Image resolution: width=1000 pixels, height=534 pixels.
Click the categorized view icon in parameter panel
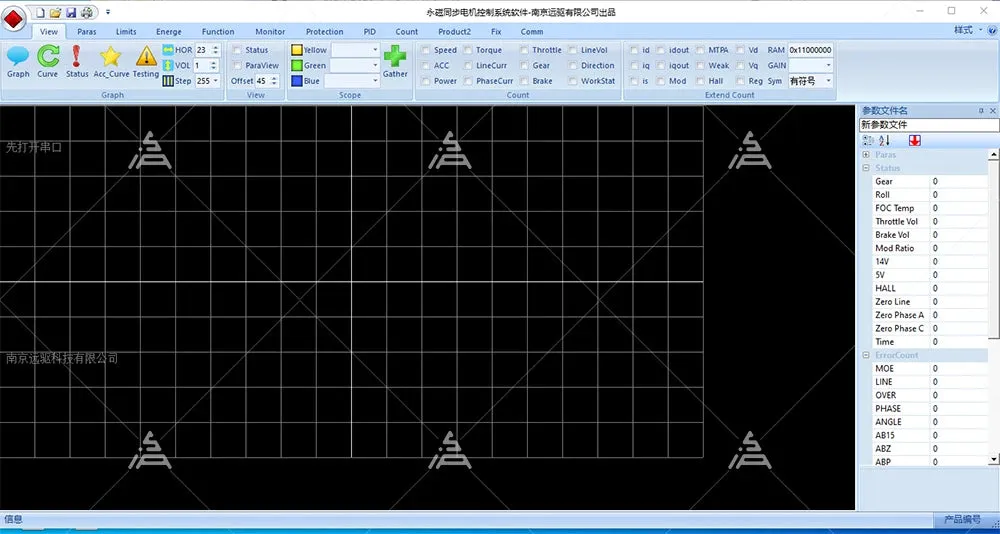(868, 140)
